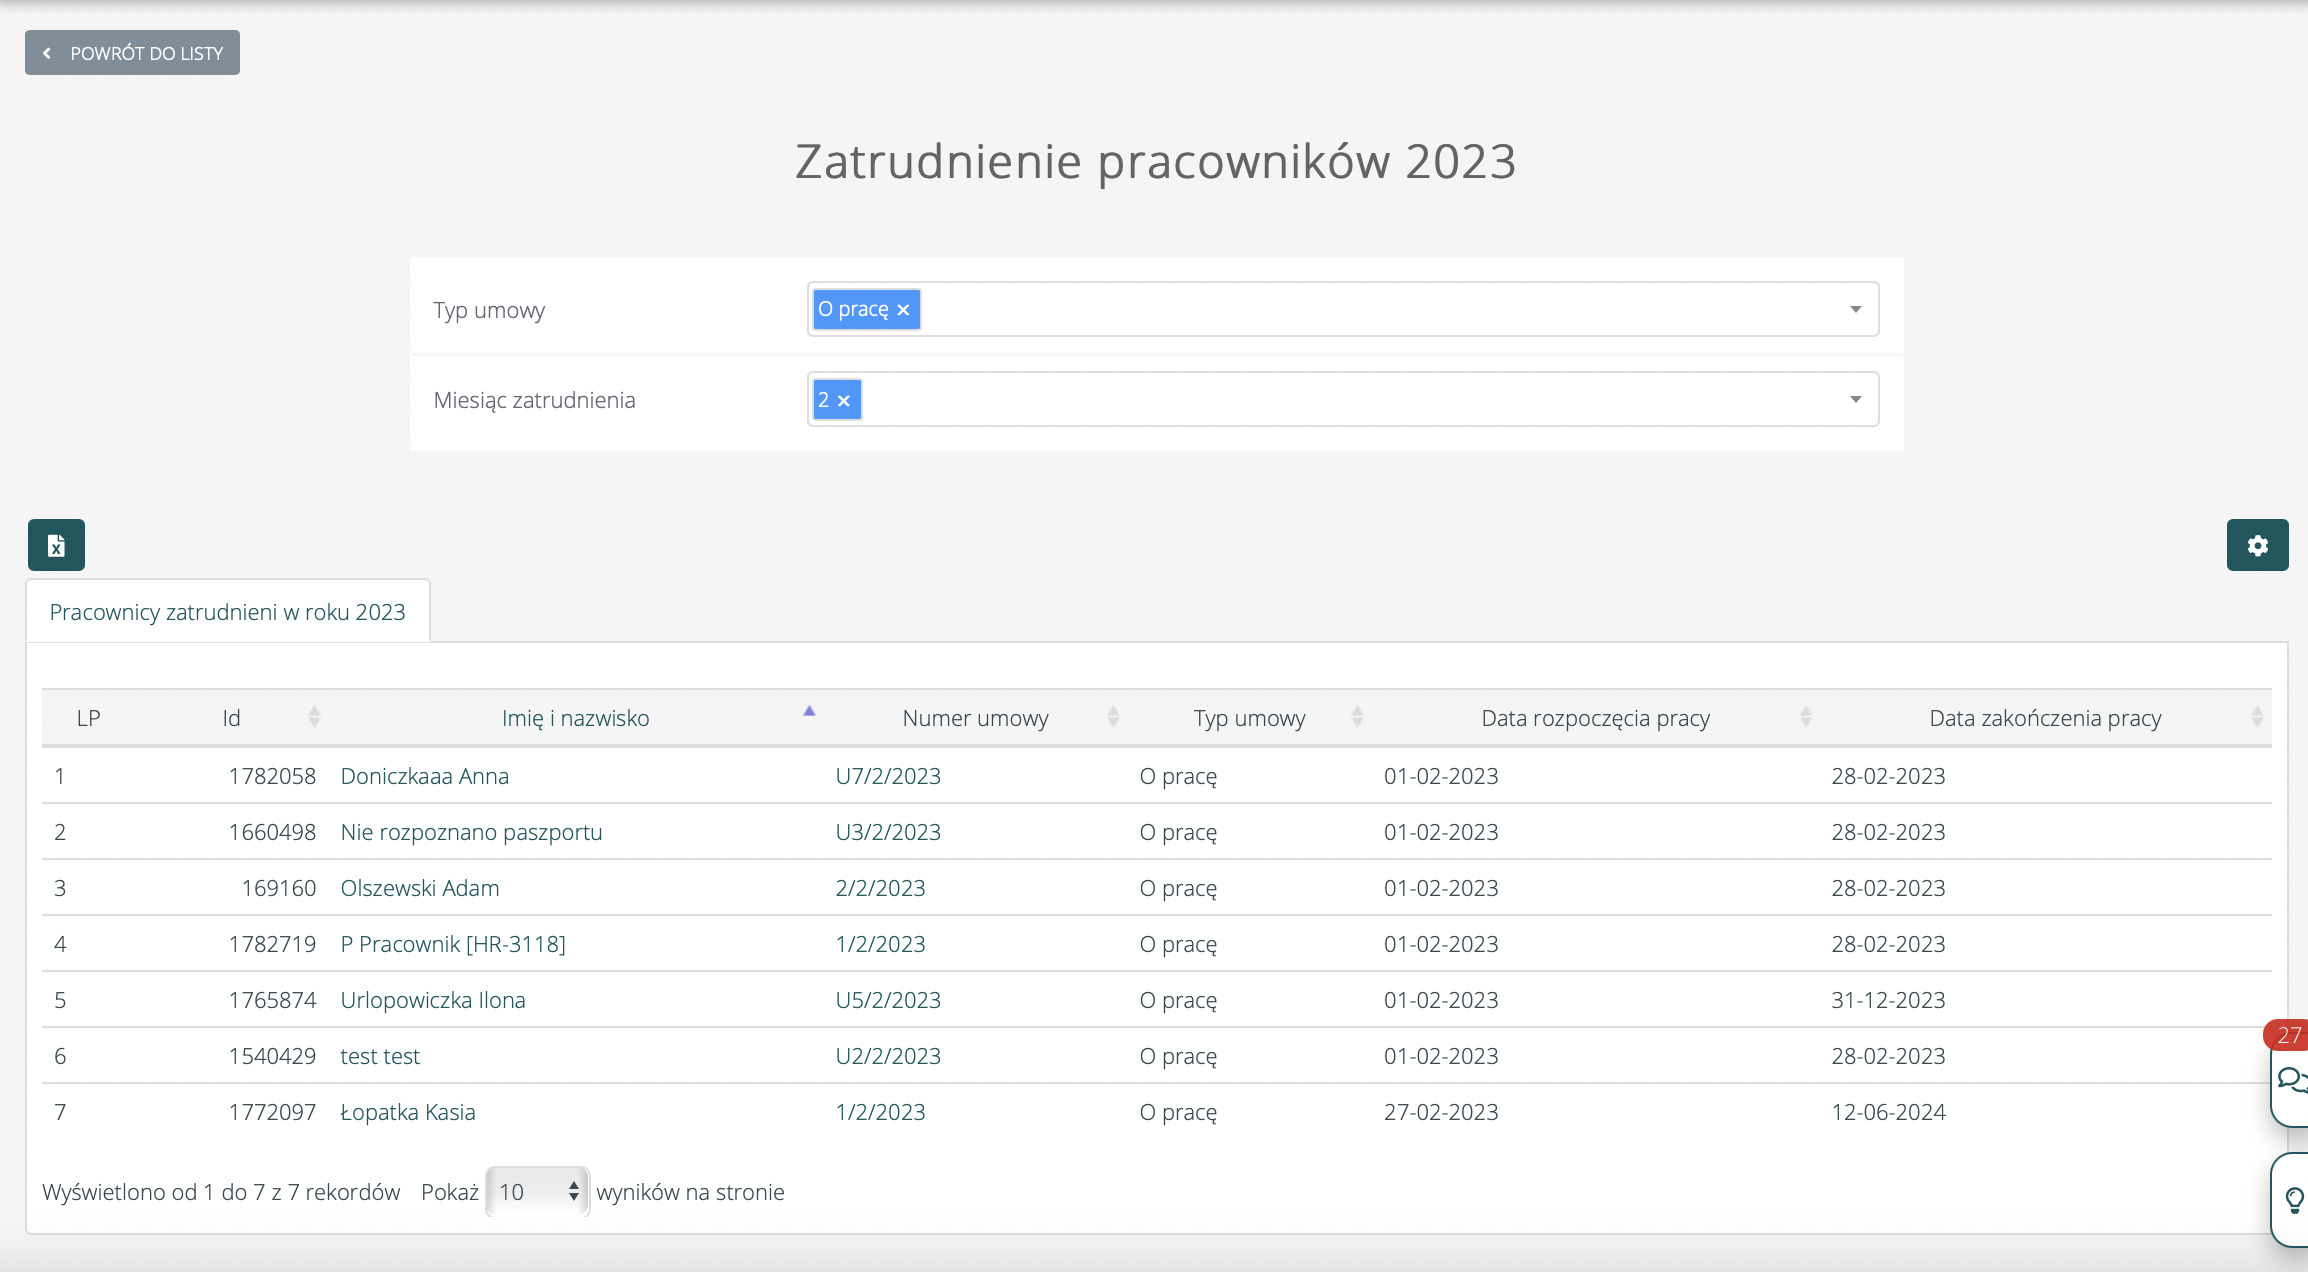This screenshot has height=1272, width=2308.
Task: Click inside Typ umowy multiselect field
Action: (1380, 309)
